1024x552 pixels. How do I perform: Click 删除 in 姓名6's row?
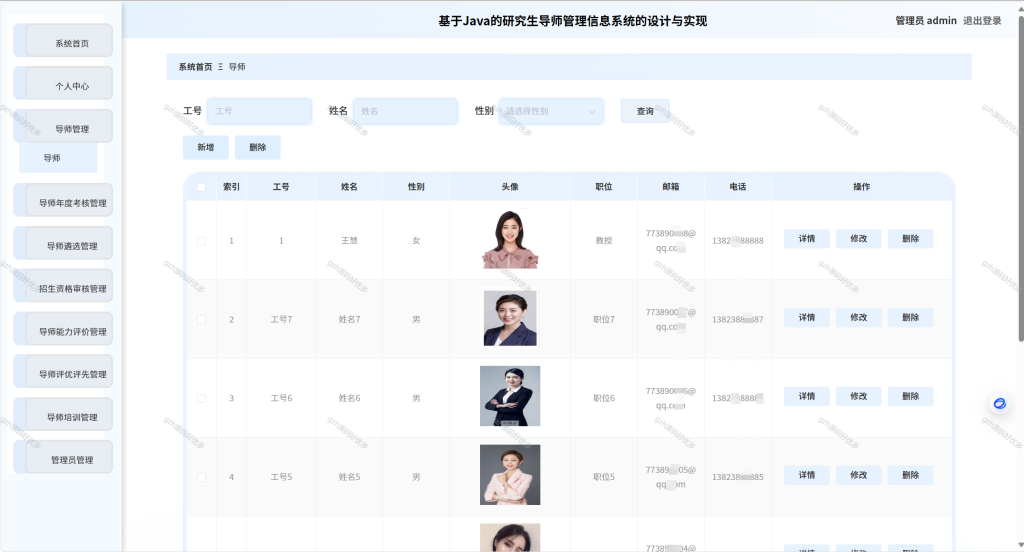click(x=910, y=397)
